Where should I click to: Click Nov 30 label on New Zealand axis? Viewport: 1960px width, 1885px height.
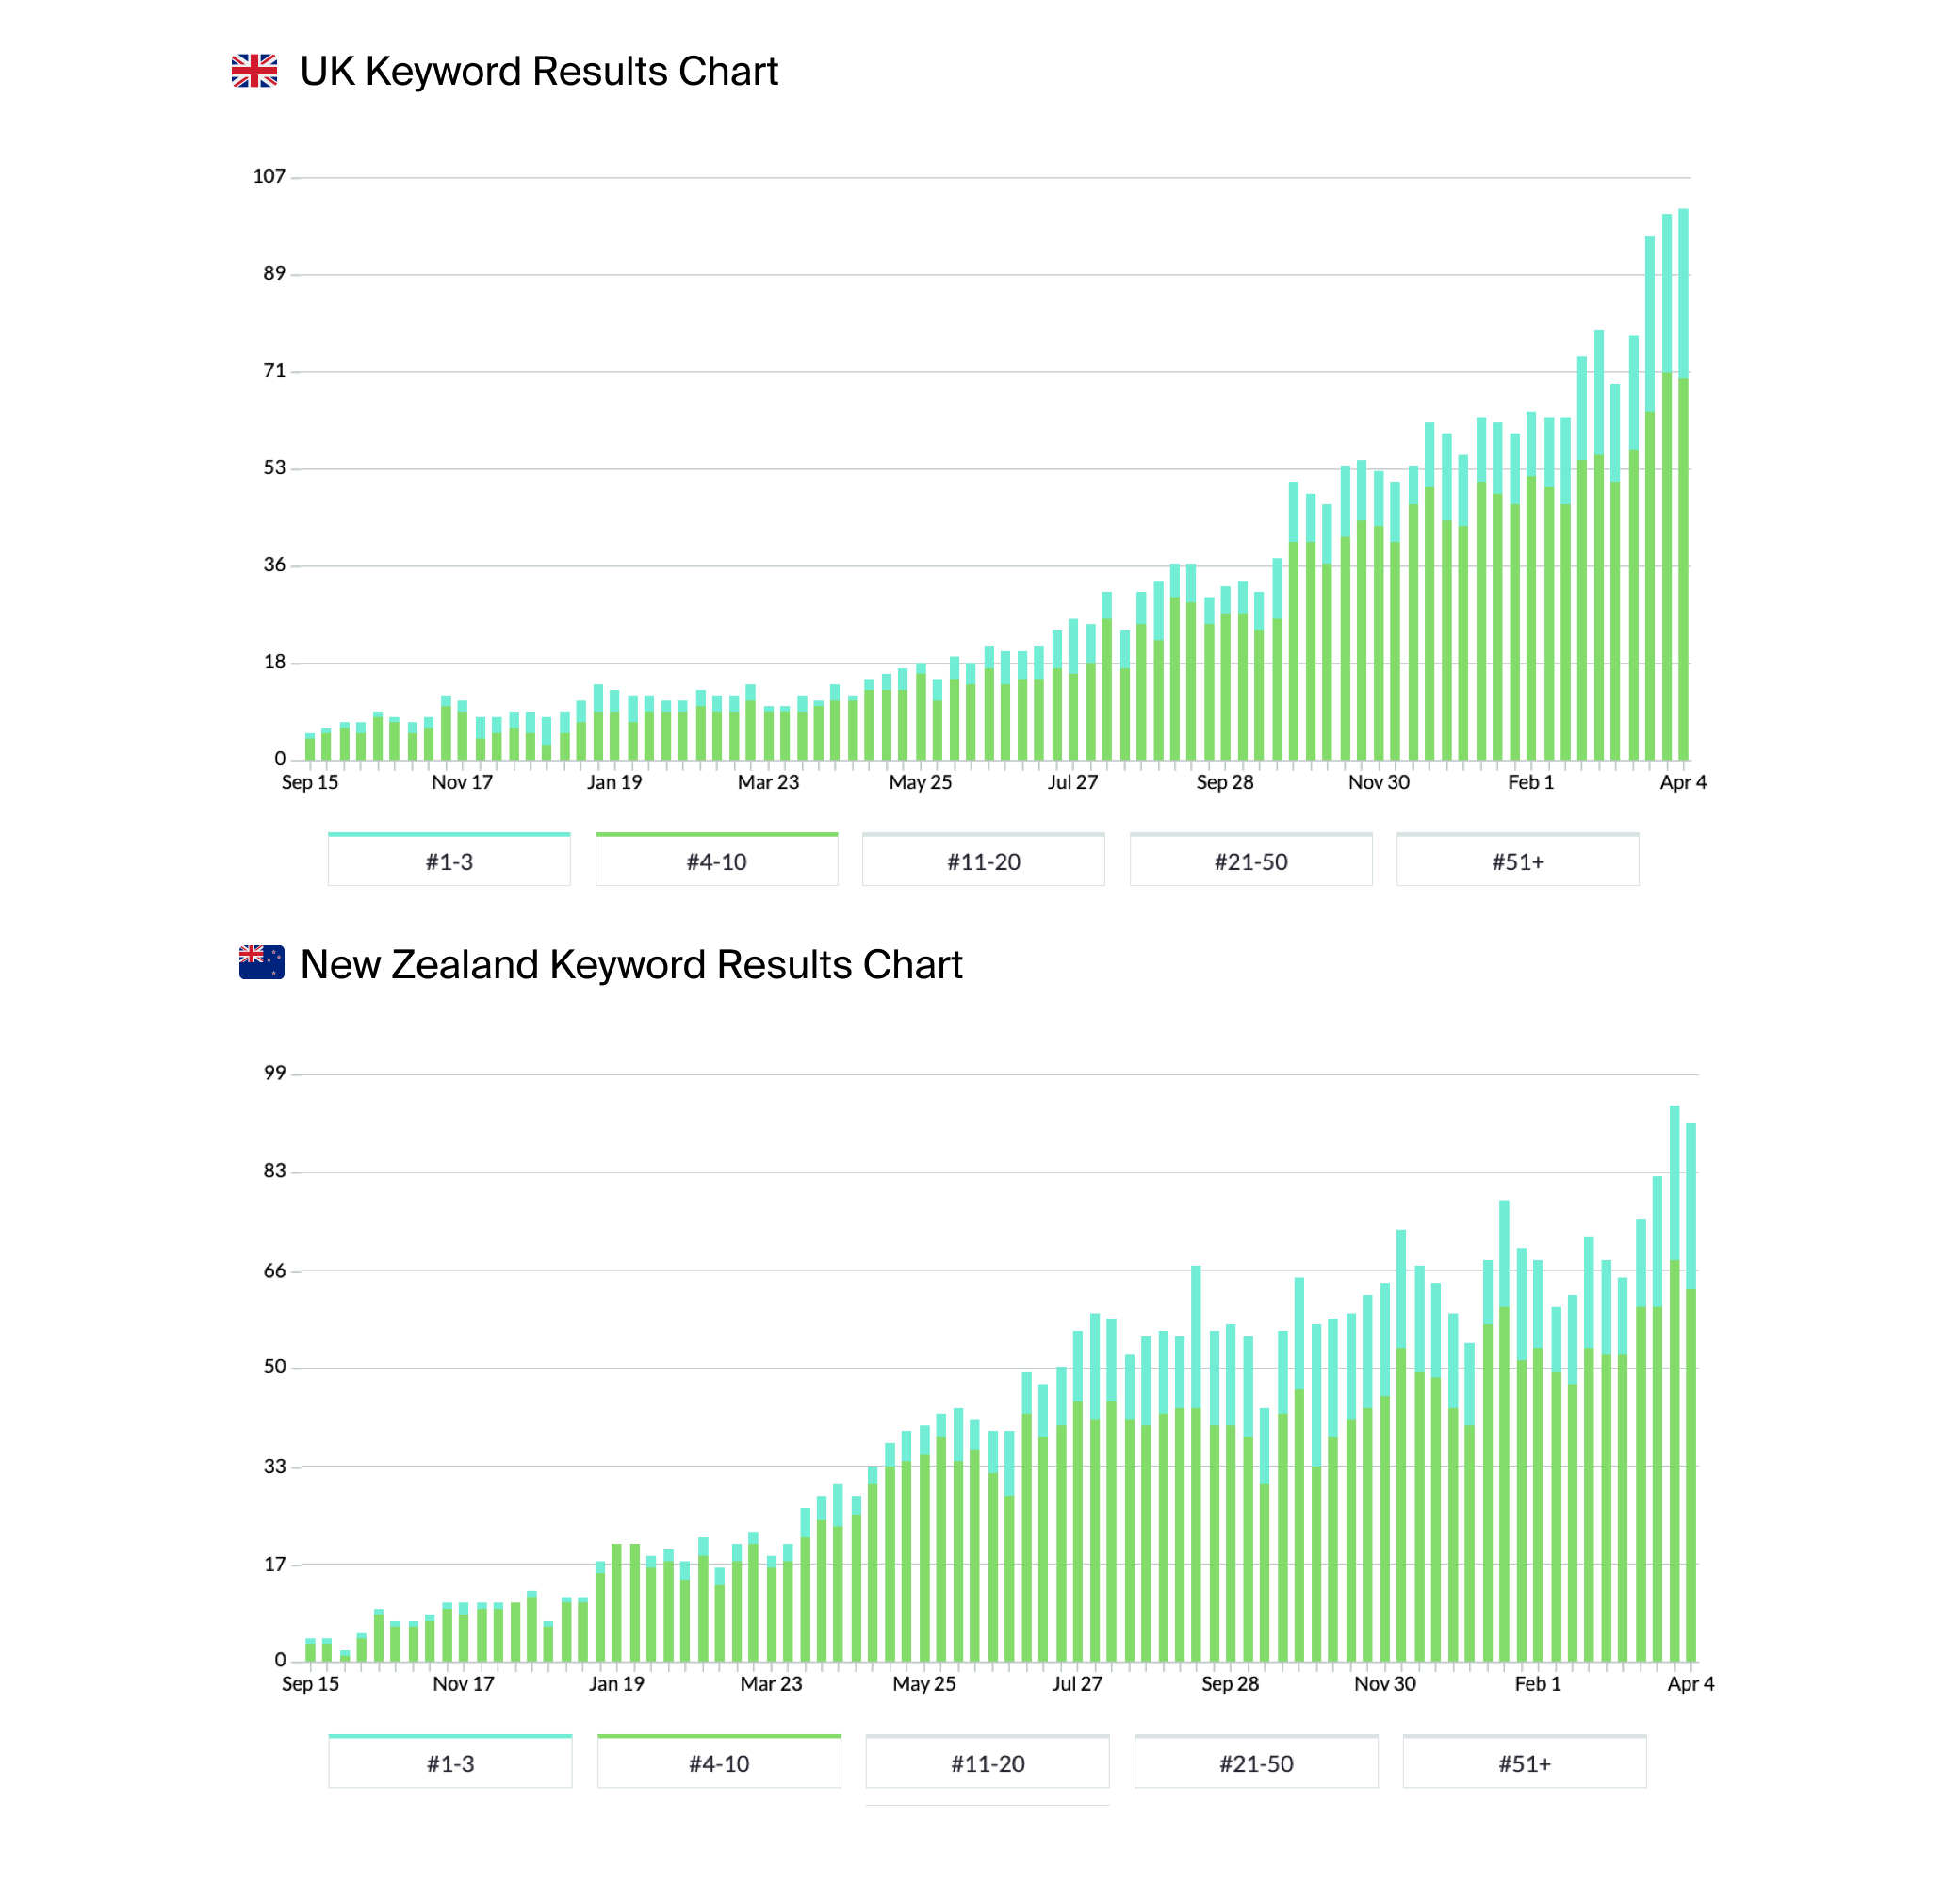point(1384,1683)
